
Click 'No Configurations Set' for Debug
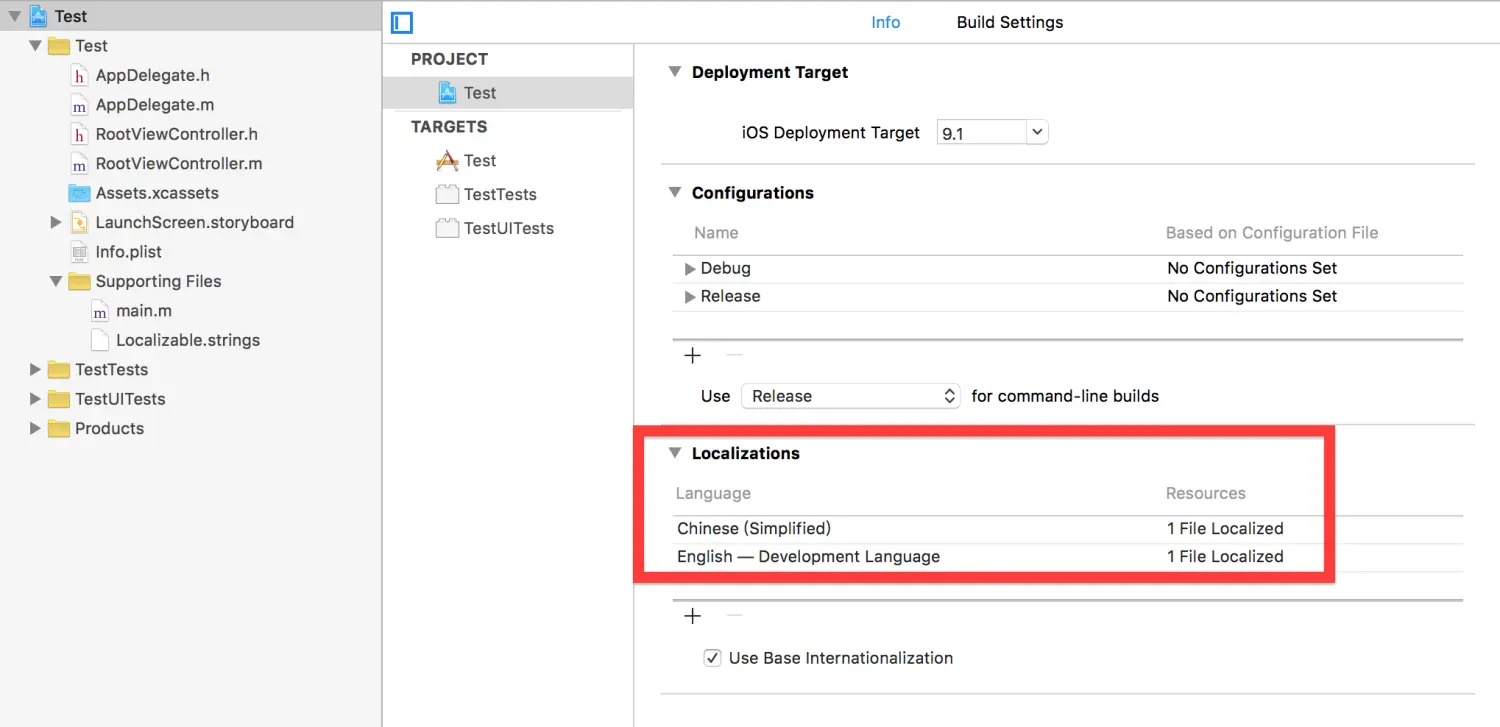[1252, 268]
